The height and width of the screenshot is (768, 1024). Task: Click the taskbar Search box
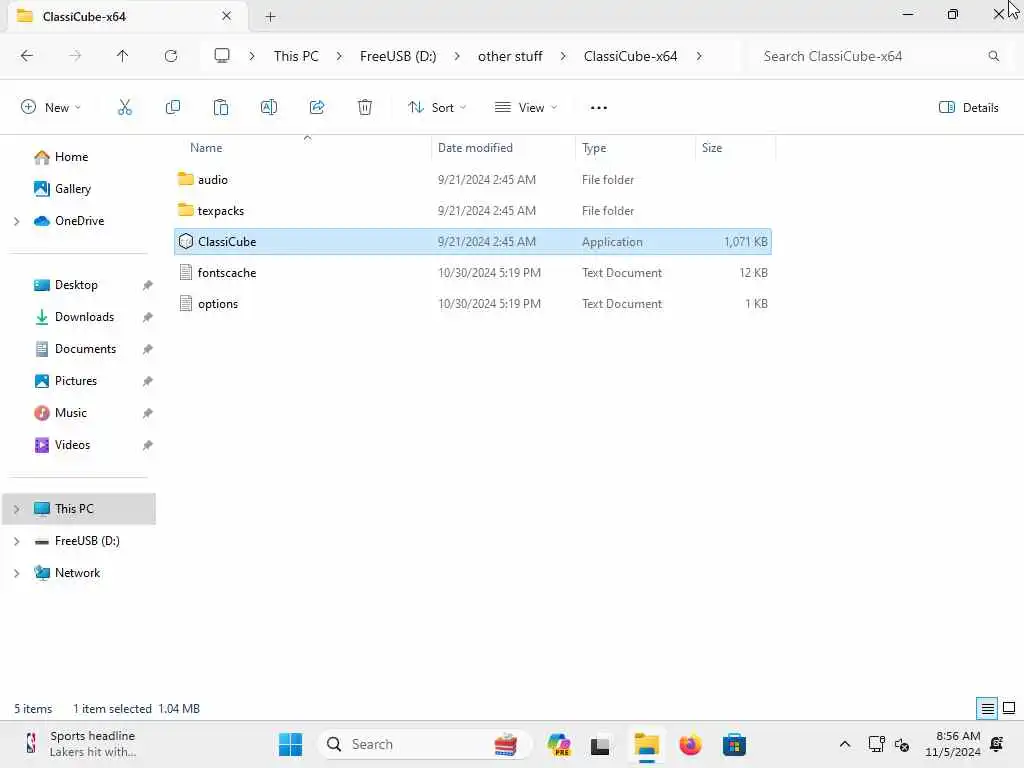pyautogui.click(x=424, y=744)
